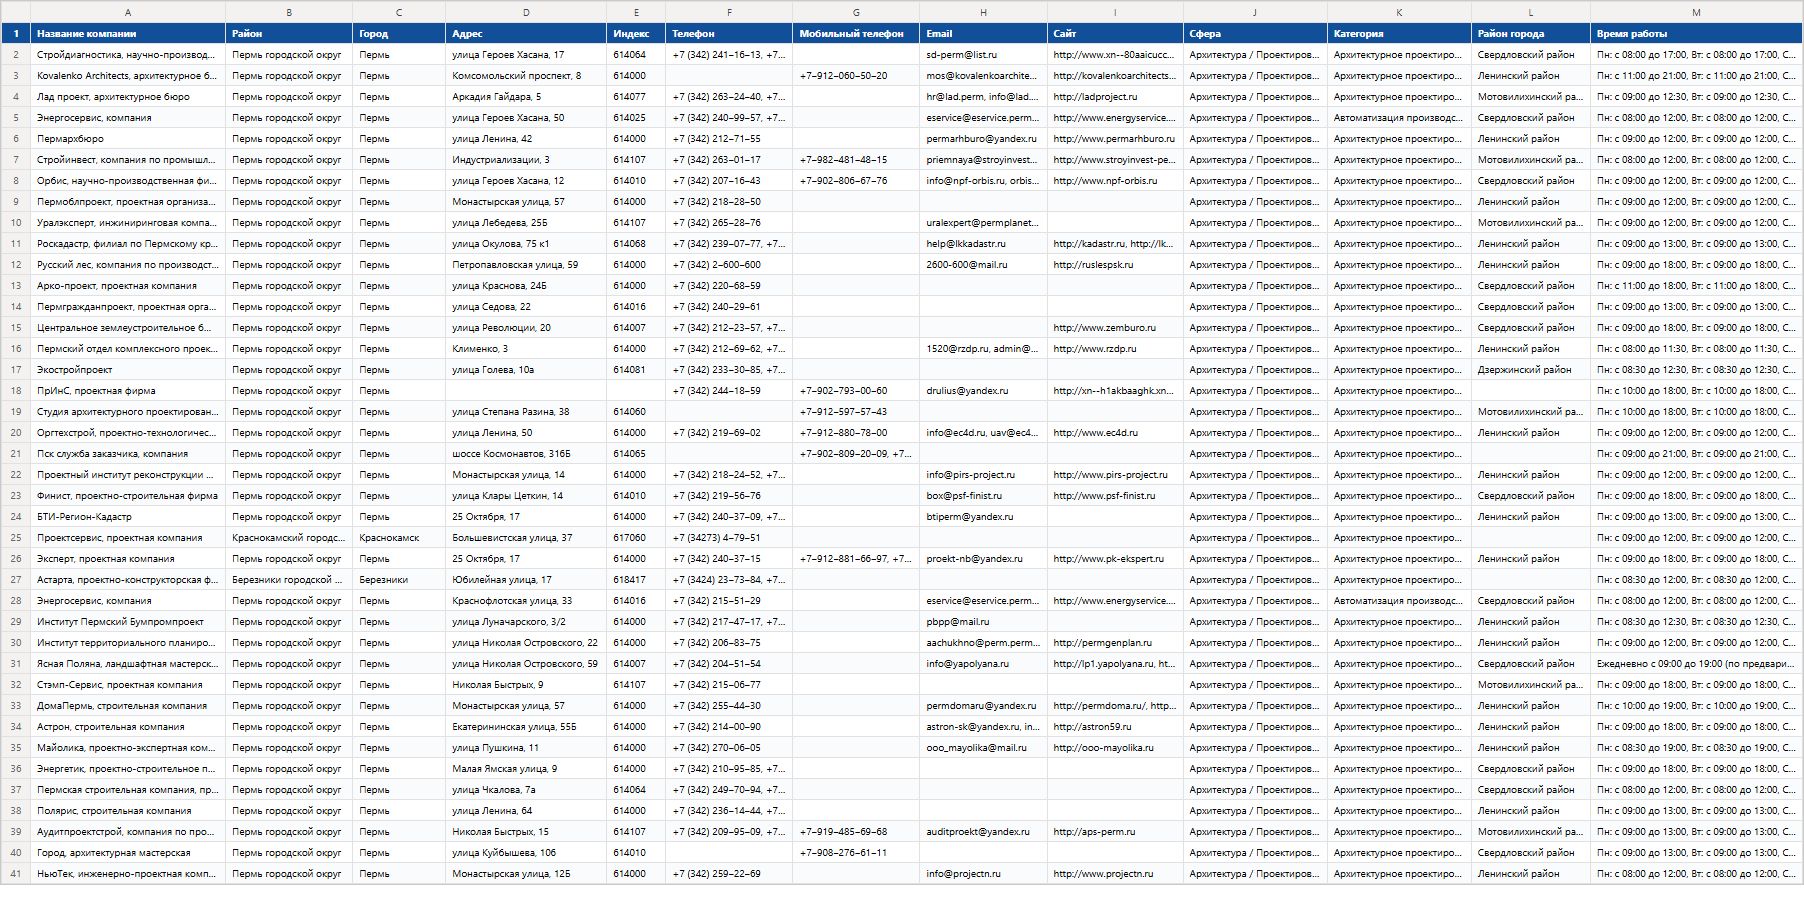Image resolution: width=1804 pixels, height=902 pixels.
Task: Select the 'Дзержинский район' cell
Action: [x=1531, y=369]
